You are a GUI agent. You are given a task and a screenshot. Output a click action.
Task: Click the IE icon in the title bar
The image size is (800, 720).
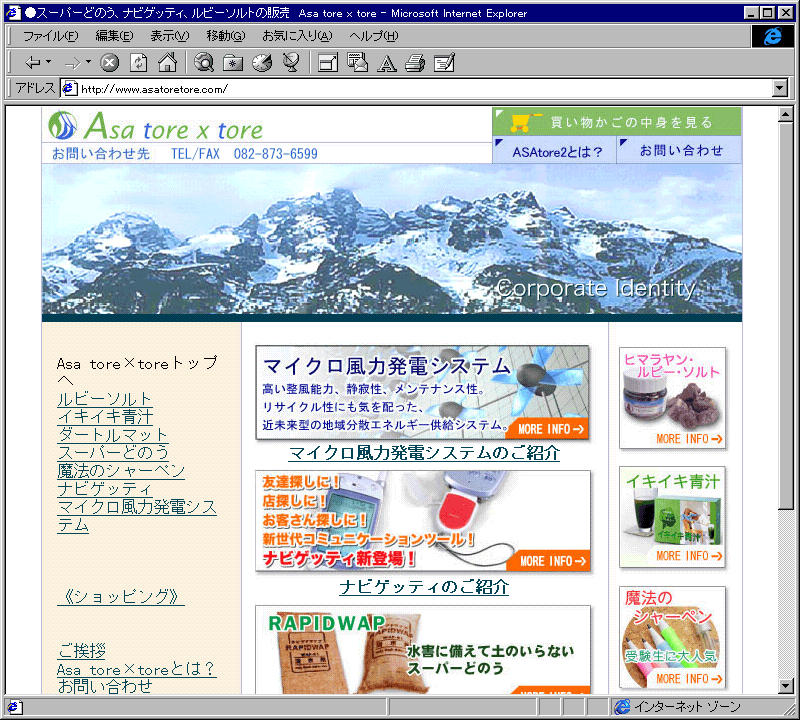click(x=14, y=13)
